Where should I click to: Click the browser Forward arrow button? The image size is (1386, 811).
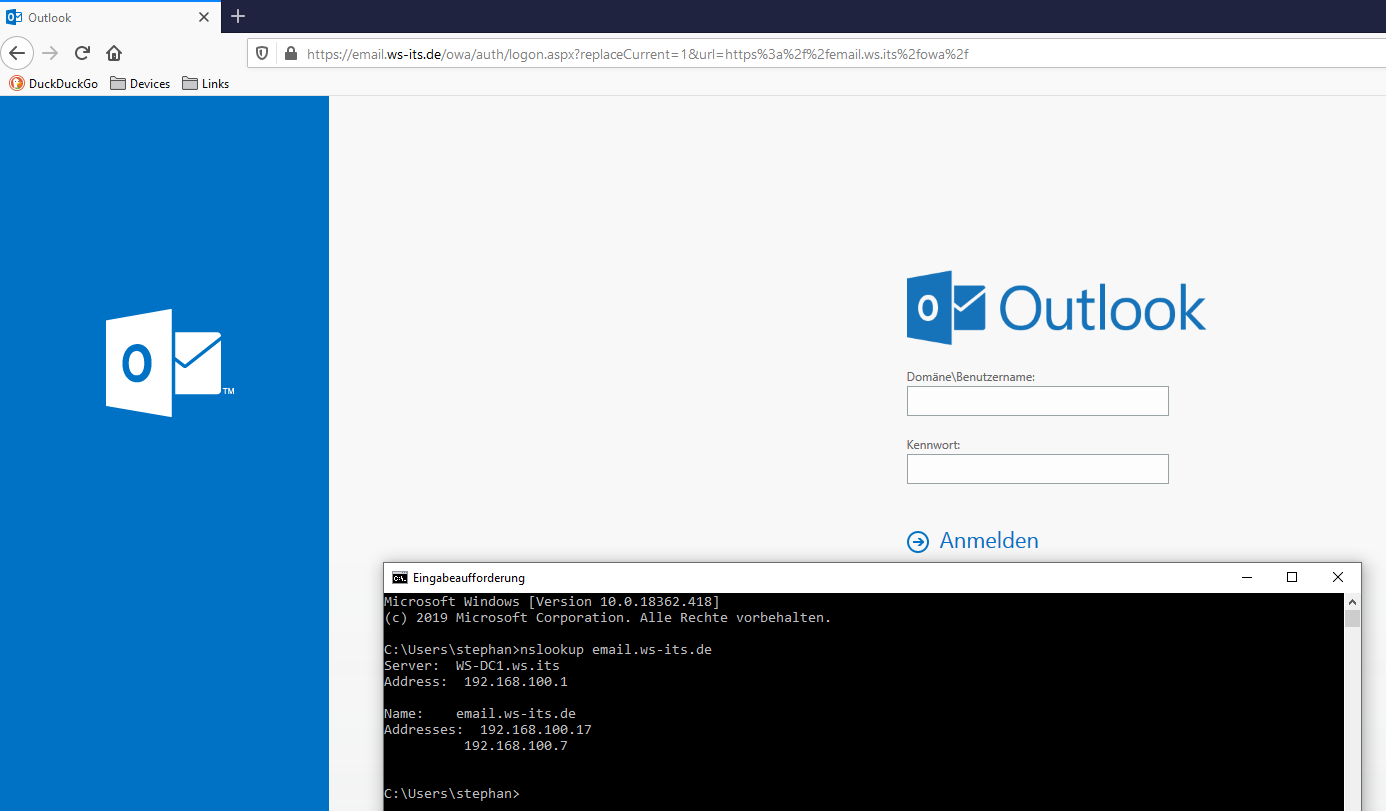50,53
